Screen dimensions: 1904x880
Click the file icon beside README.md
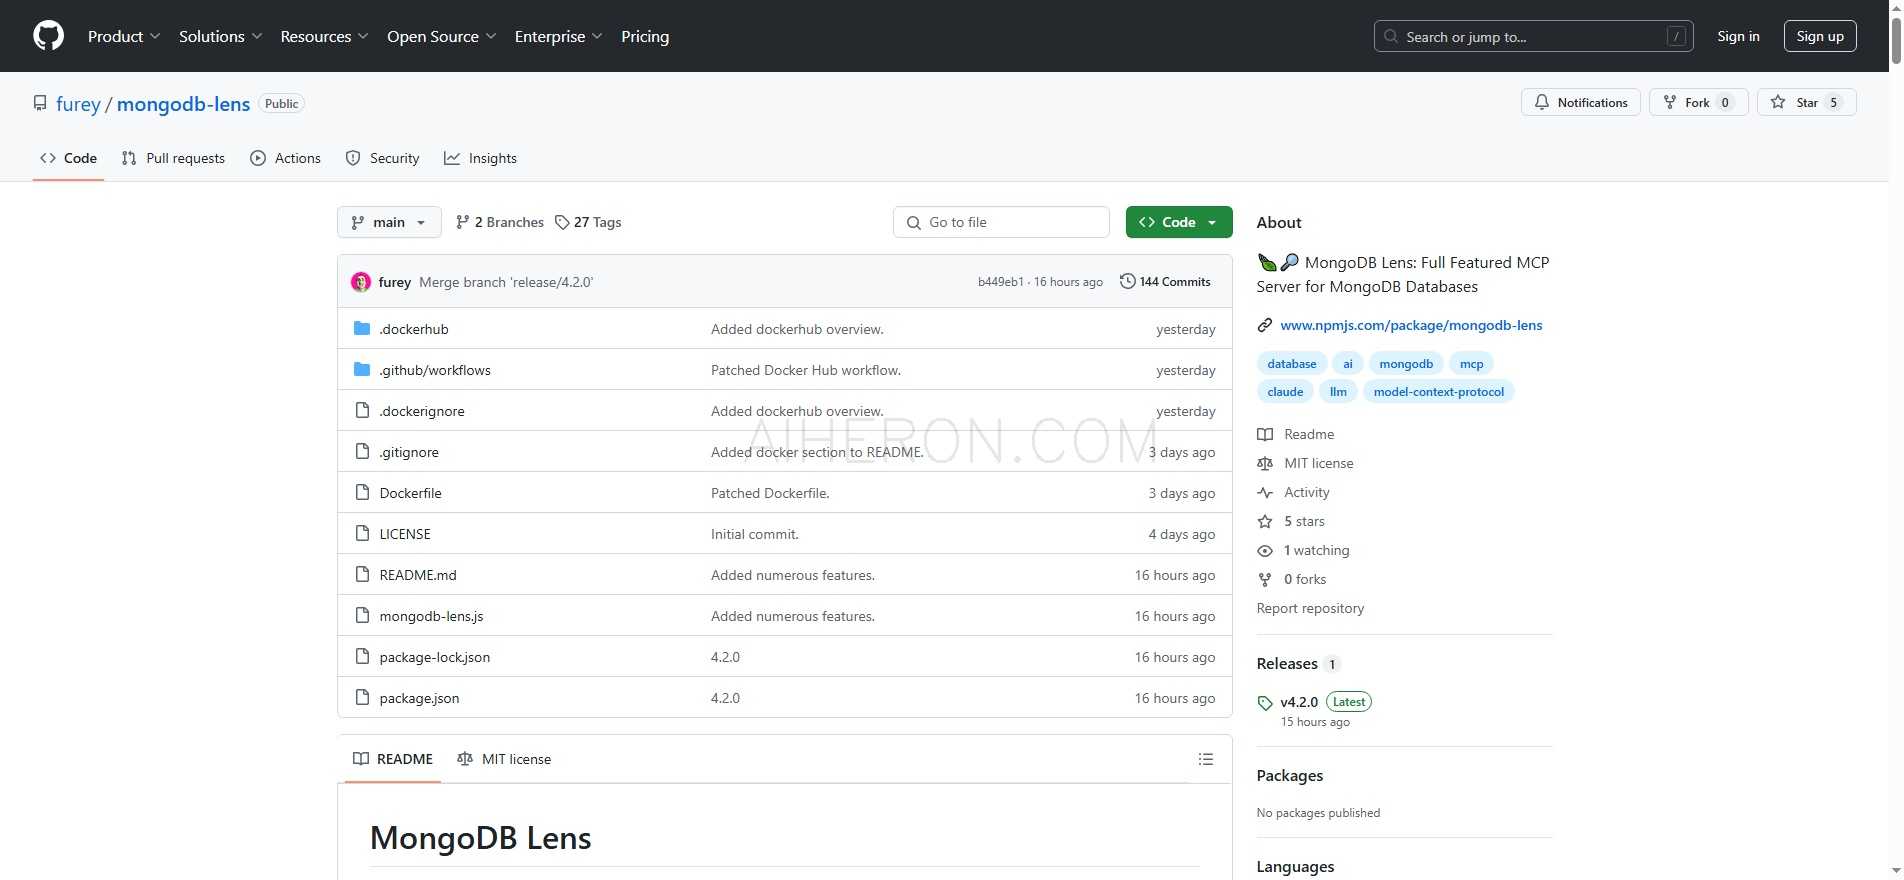[362, 575]
